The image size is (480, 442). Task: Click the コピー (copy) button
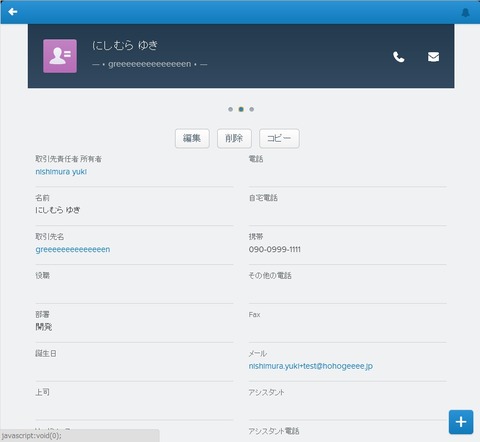tap(279, 138)
